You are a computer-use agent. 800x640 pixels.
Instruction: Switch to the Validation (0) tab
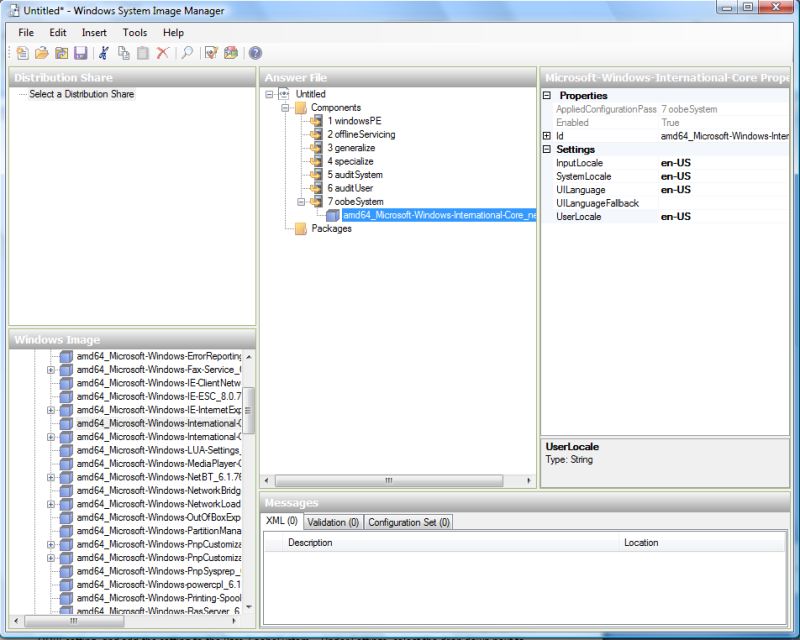tap(332, 521)
